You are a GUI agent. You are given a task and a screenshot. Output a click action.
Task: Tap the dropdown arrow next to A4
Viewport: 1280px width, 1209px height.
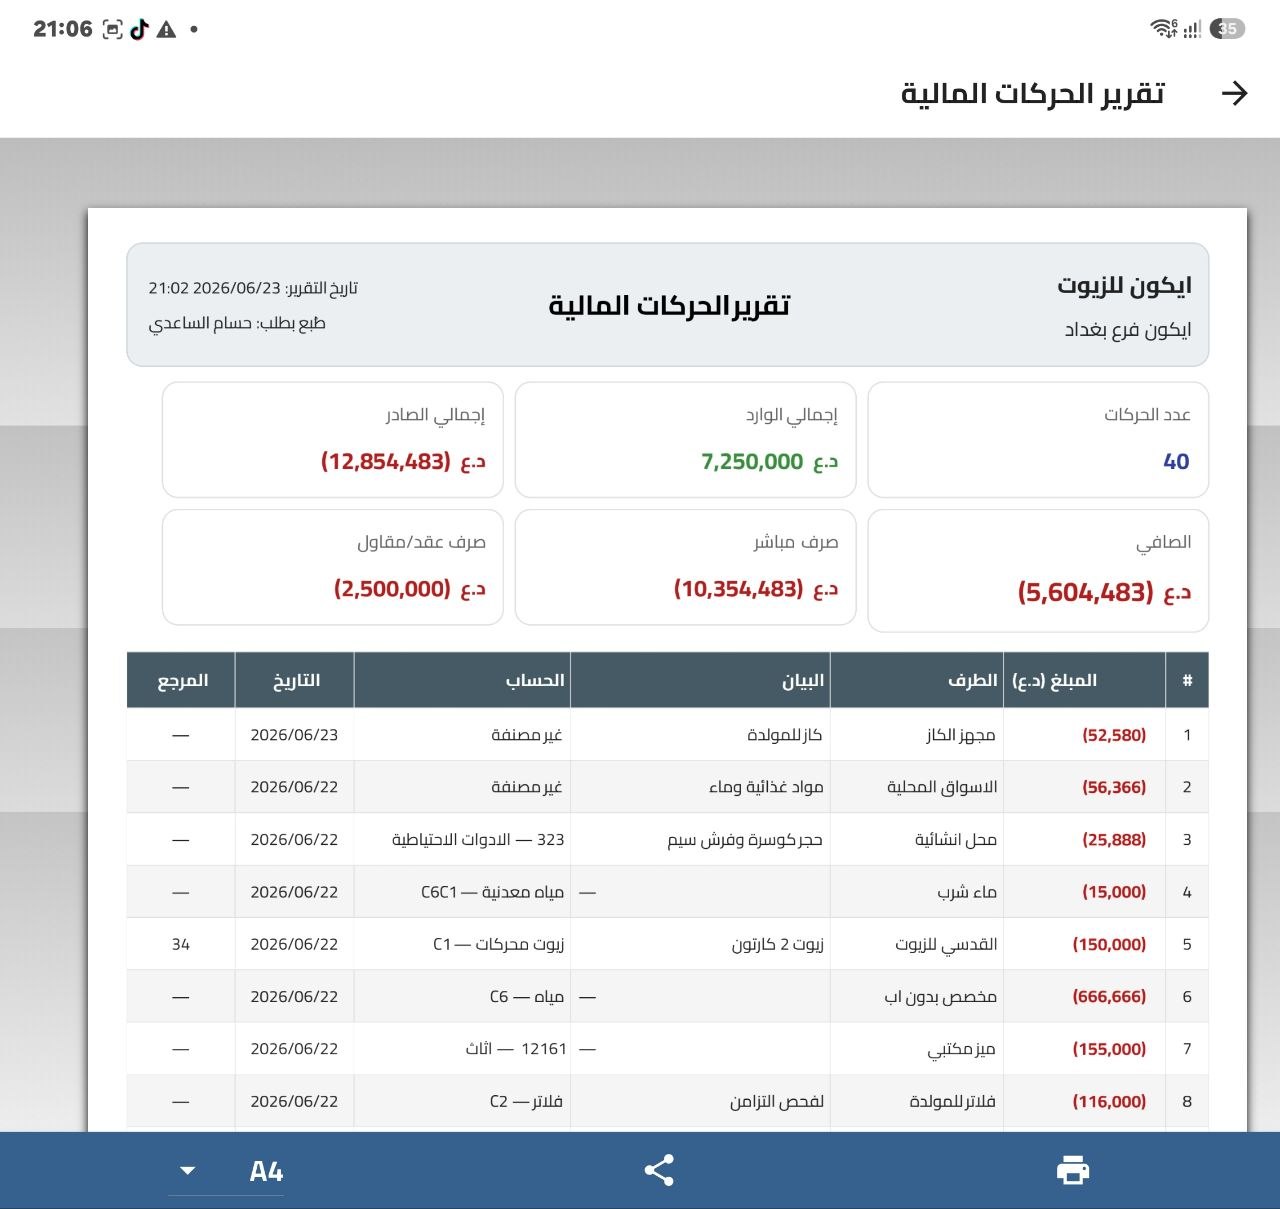[187, 1171]
